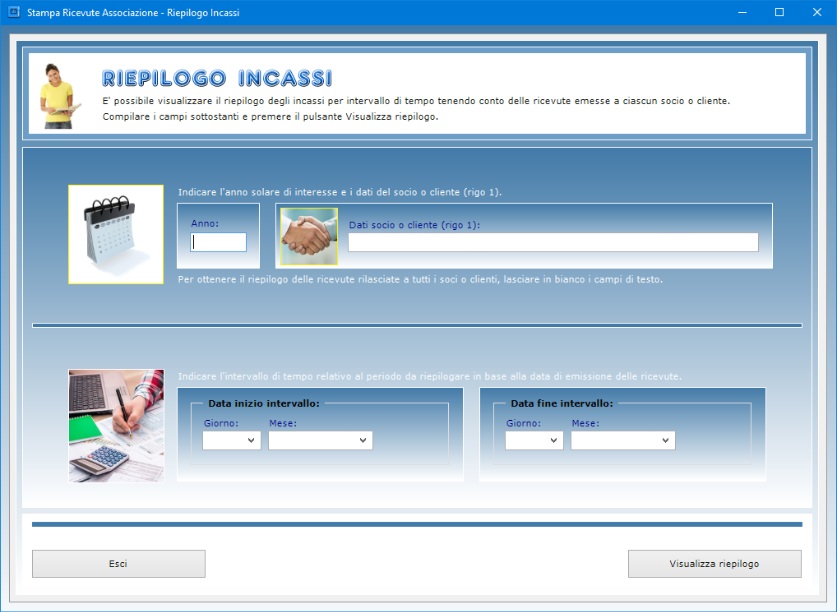Open Mese dropdown for Data inizio intervallo
The height and width of the screenshot is (612, 837).
tap(320, 441)
